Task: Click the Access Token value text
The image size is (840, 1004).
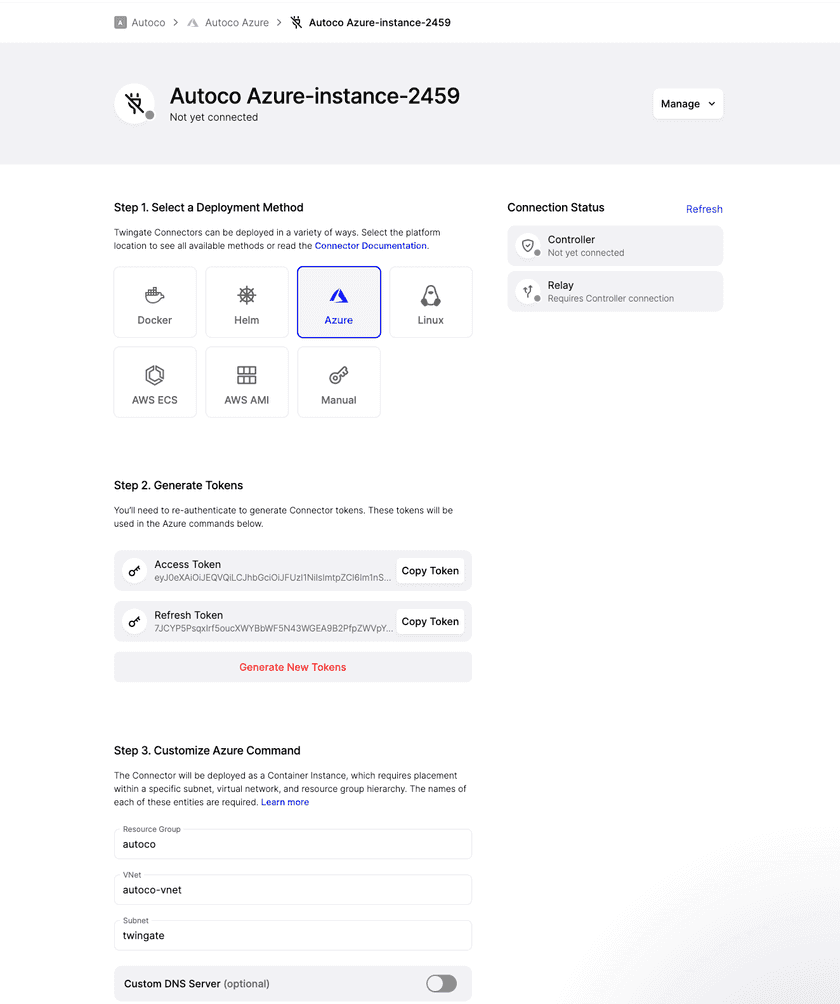Action: coord(273,578)
